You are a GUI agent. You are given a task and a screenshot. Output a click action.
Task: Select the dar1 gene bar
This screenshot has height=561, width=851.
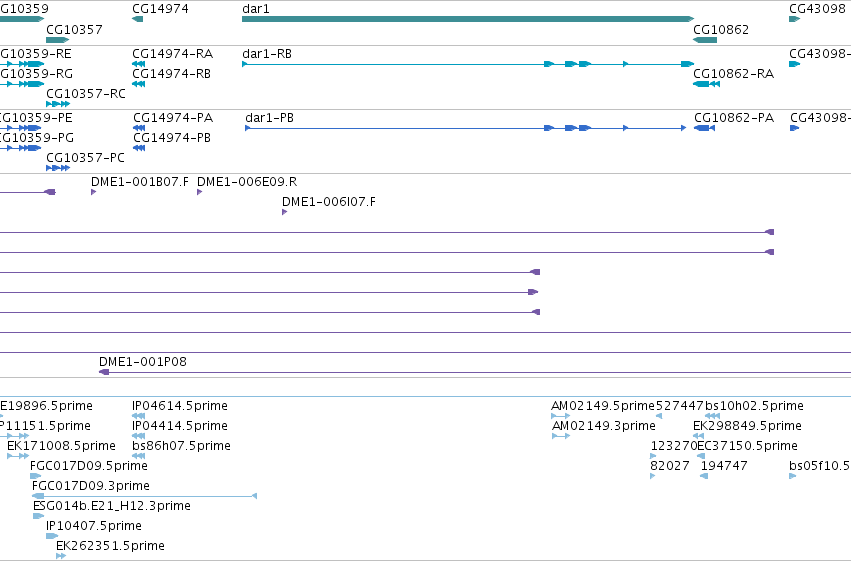468,19
